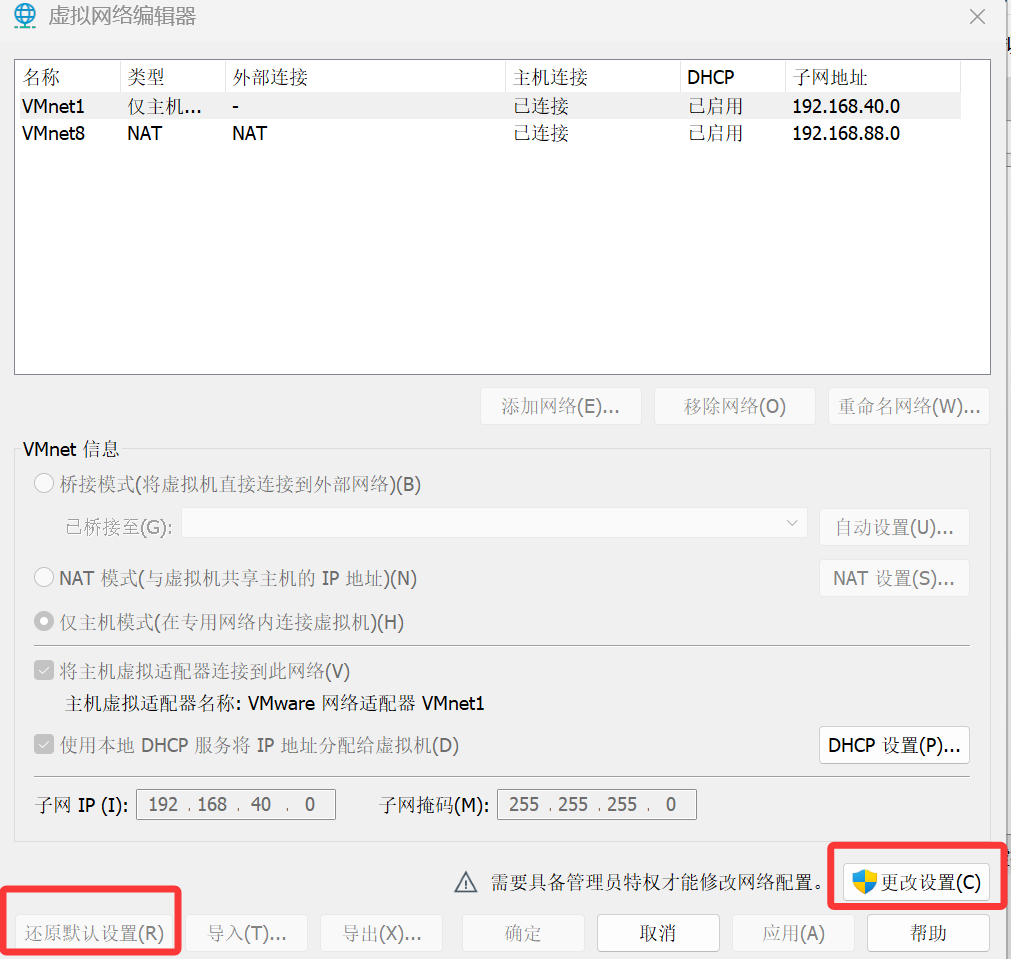Select bridged mode (桥接模式) radio button
Image resolution: width=1011 pixels, height=959 pixels.
(x=44, y=483)
